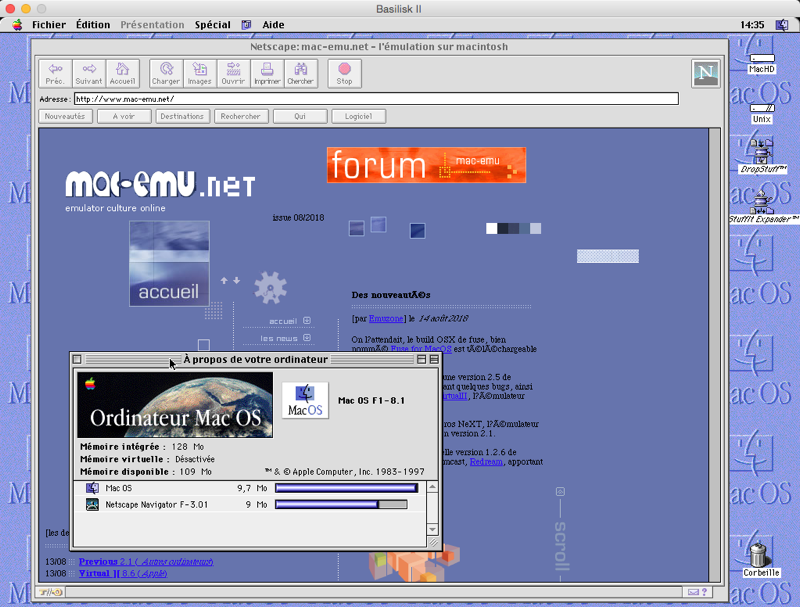Click the Mac OS memory usage bar
Screen dimensions: 800x607
346,488
